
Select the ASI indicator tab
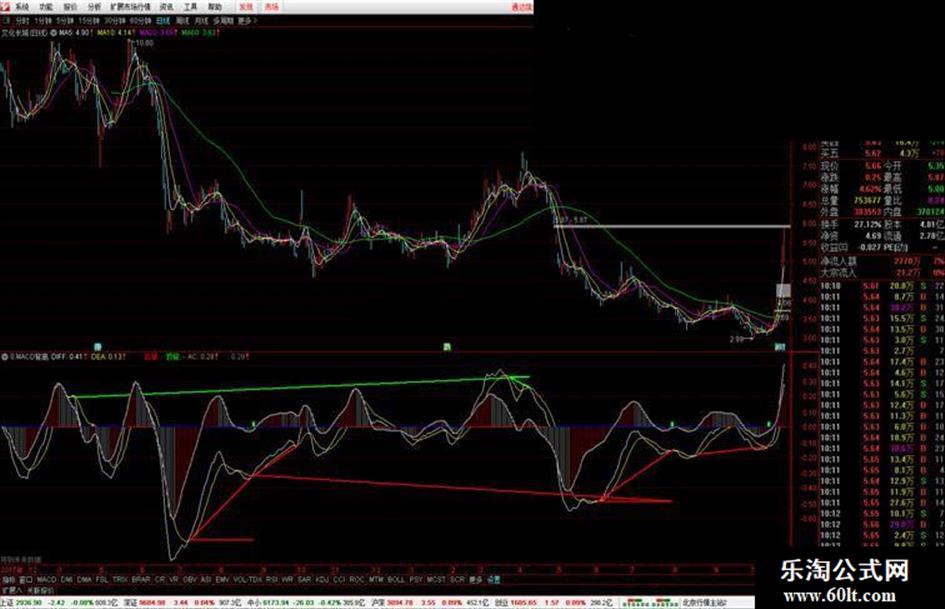(x=206, y=579)
